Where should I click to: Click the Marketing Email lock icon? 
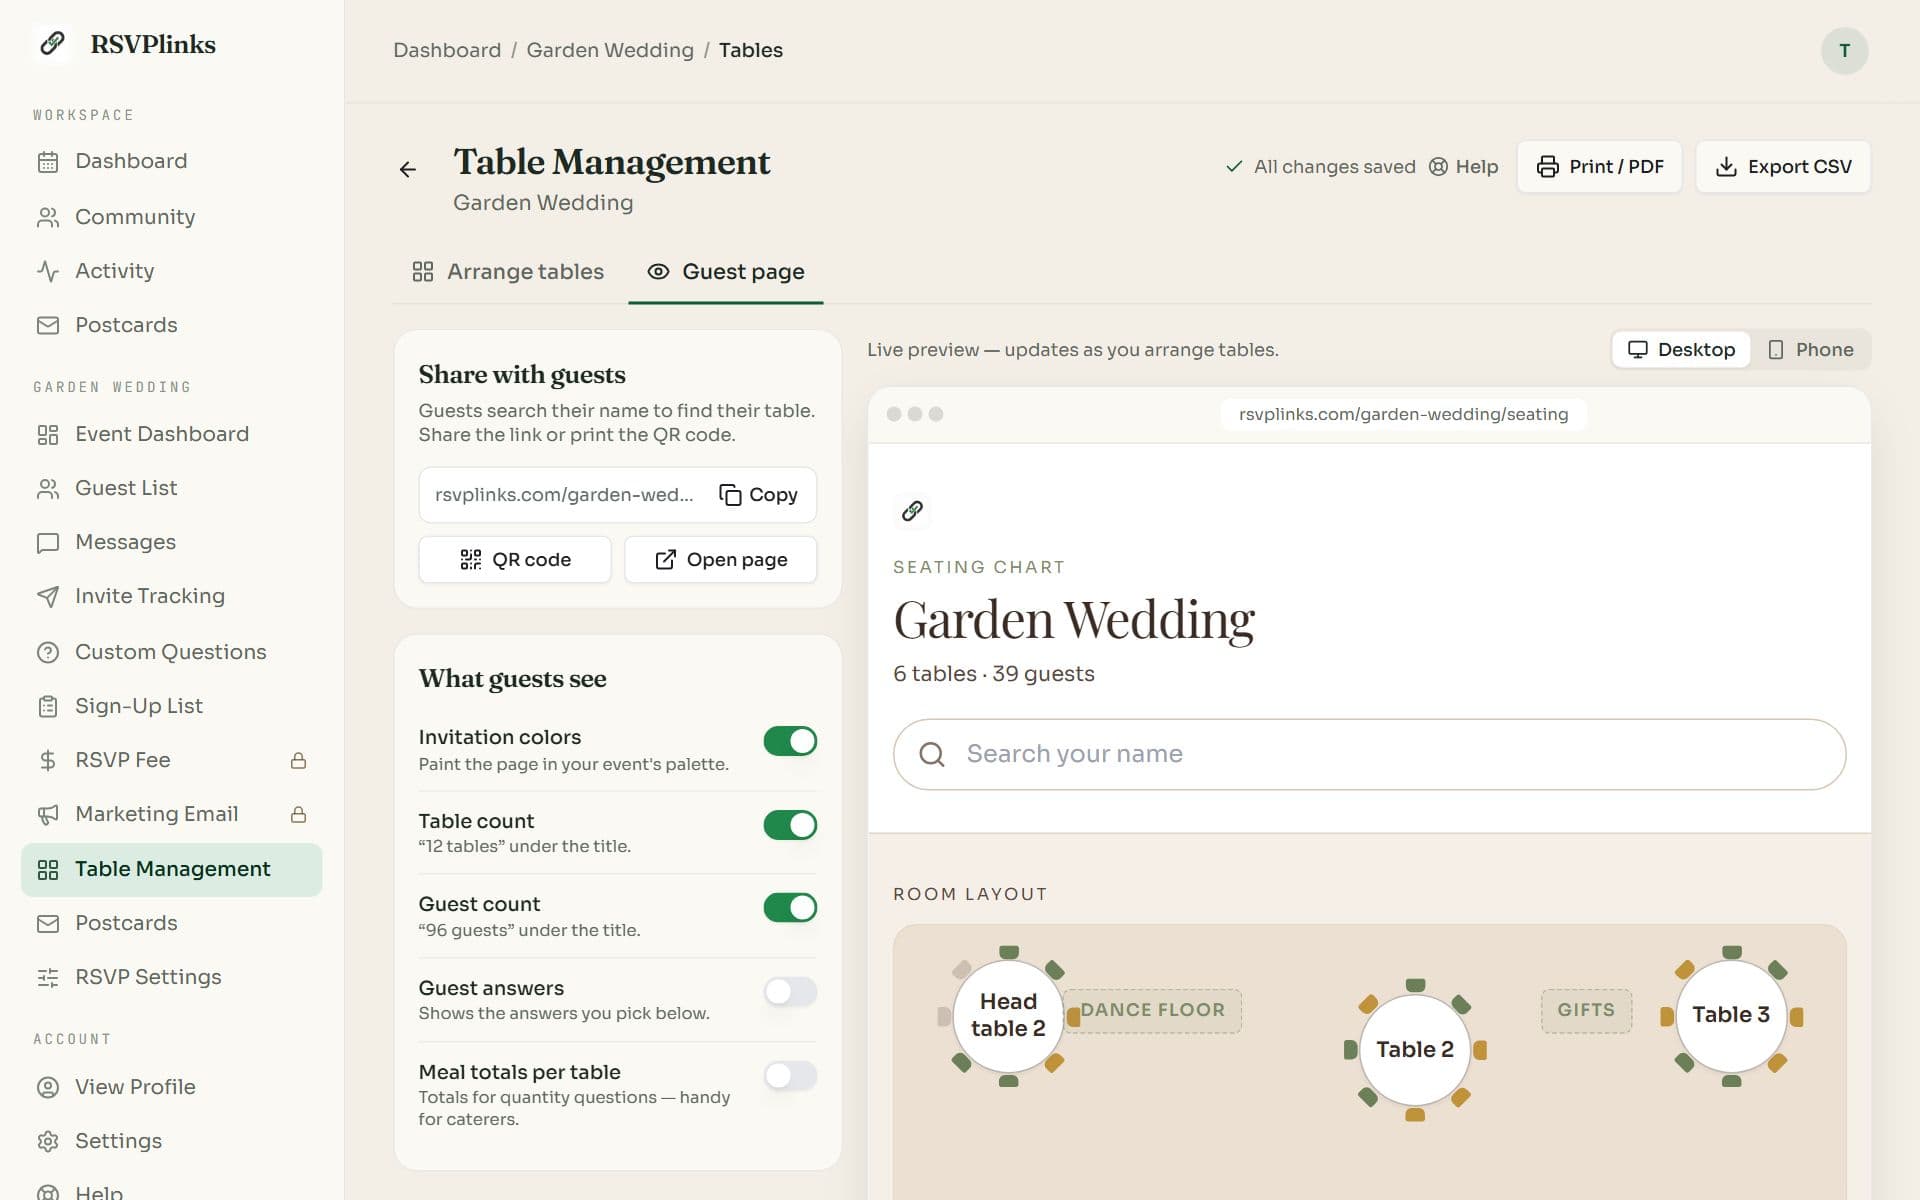click(x=298, y=814)
